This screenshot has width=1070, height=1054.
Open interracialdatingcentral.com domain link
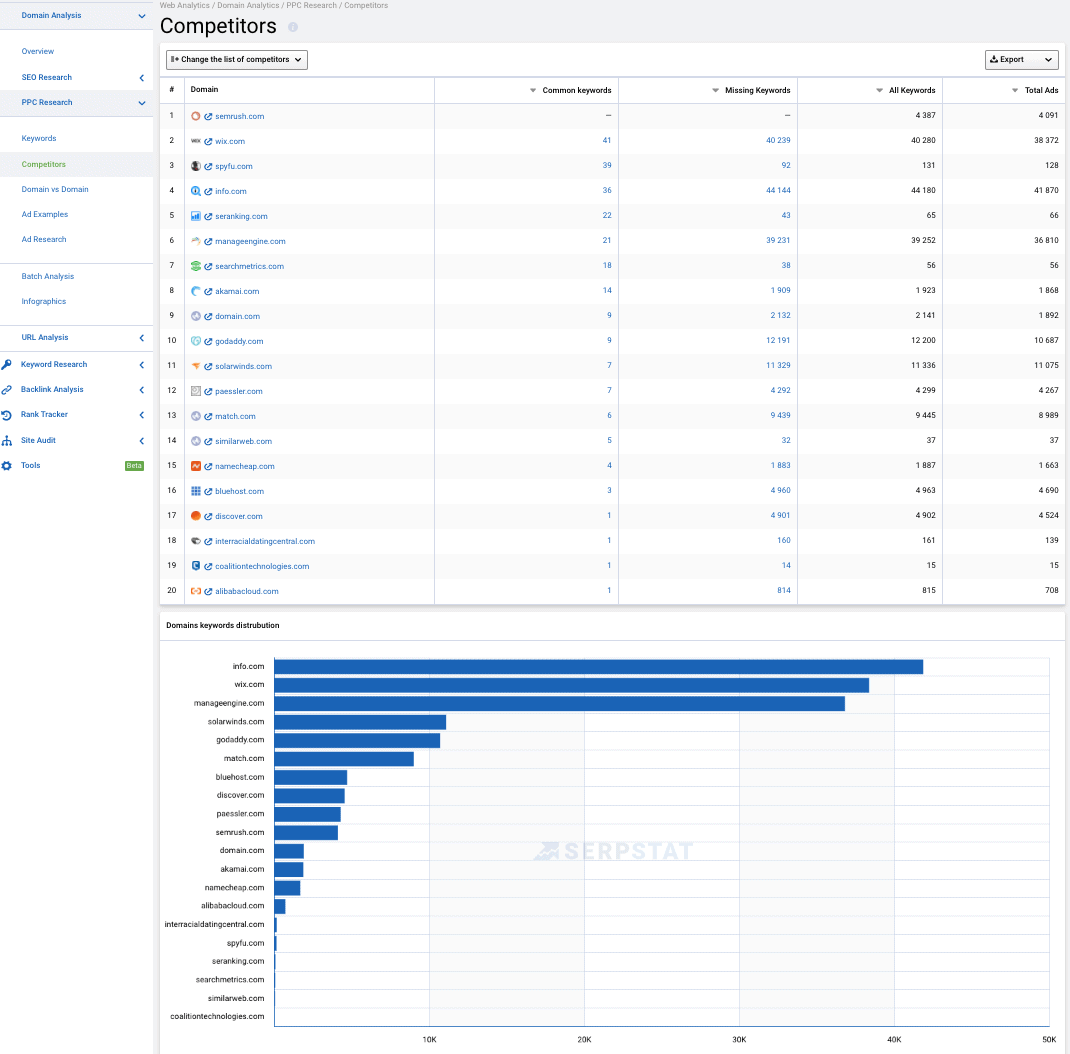coord(265,542)
